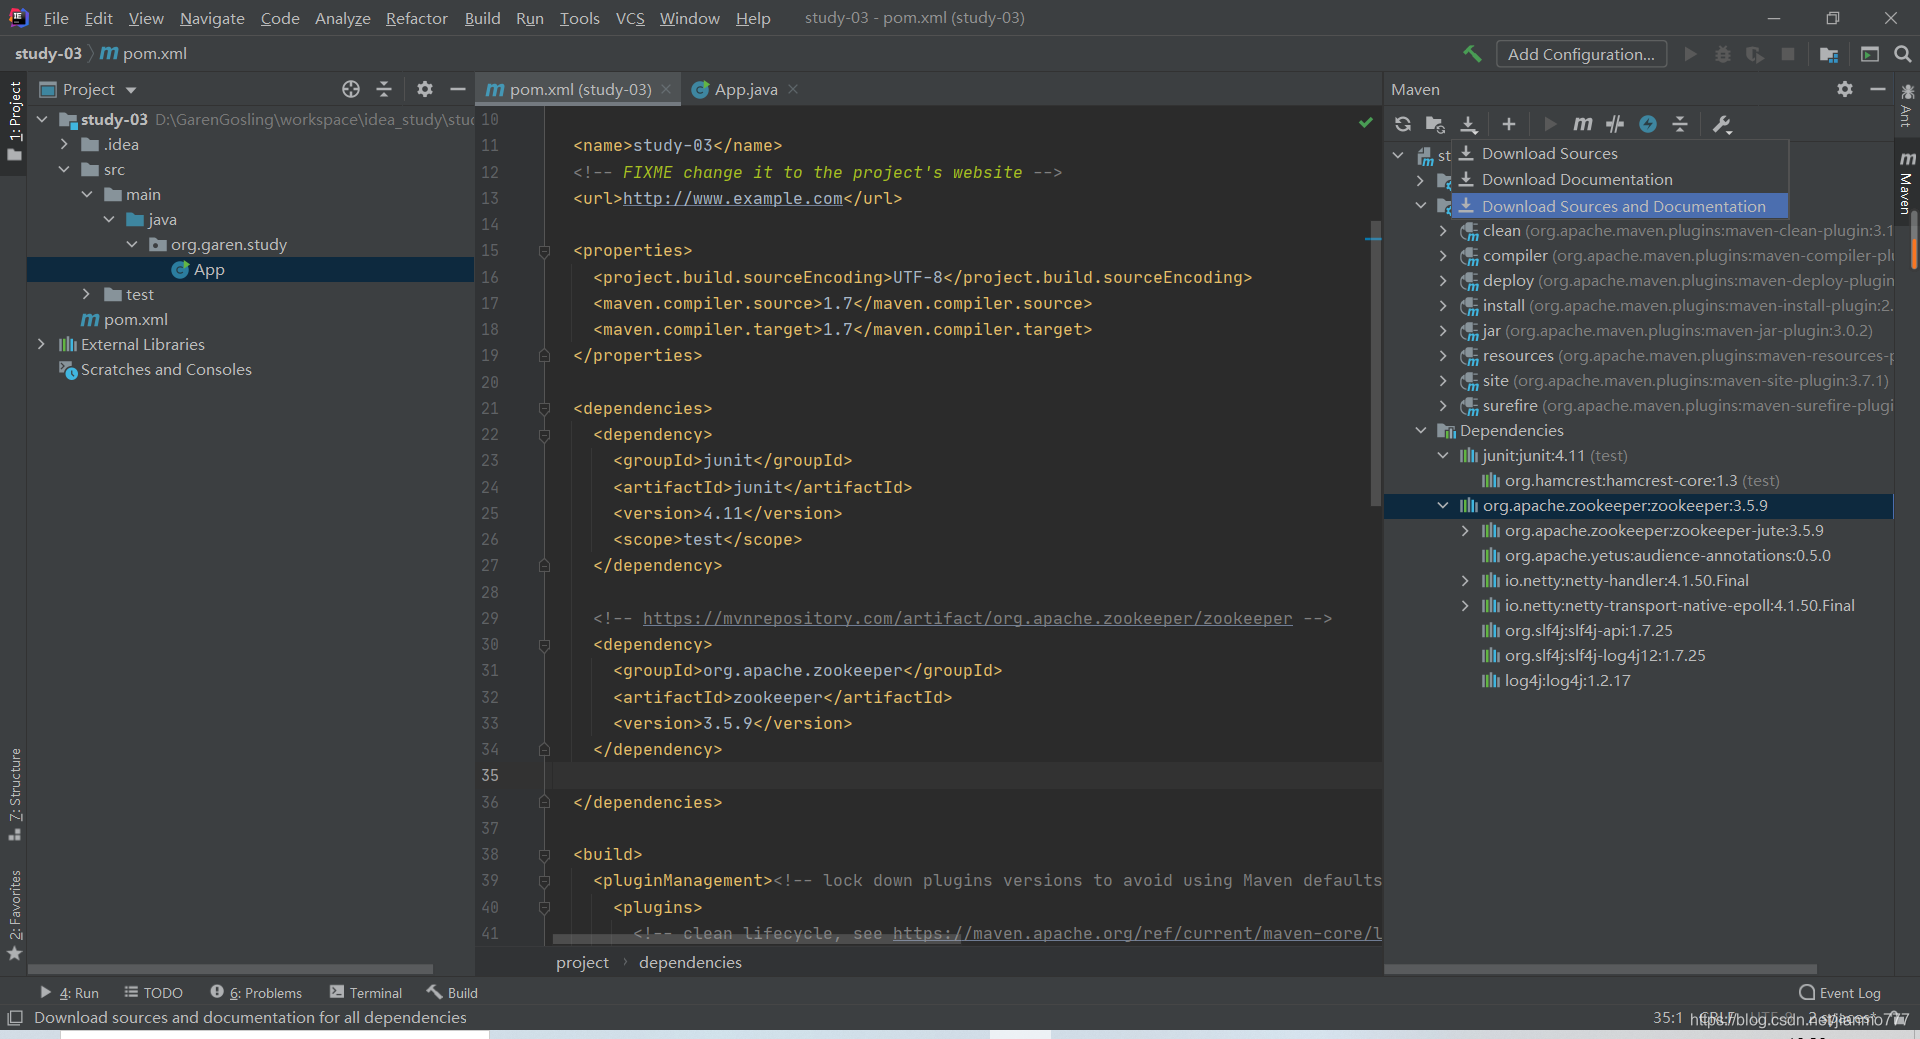Expand netty-handler dependency node
1920x1039 pixels.
(x=1465, y=580)
